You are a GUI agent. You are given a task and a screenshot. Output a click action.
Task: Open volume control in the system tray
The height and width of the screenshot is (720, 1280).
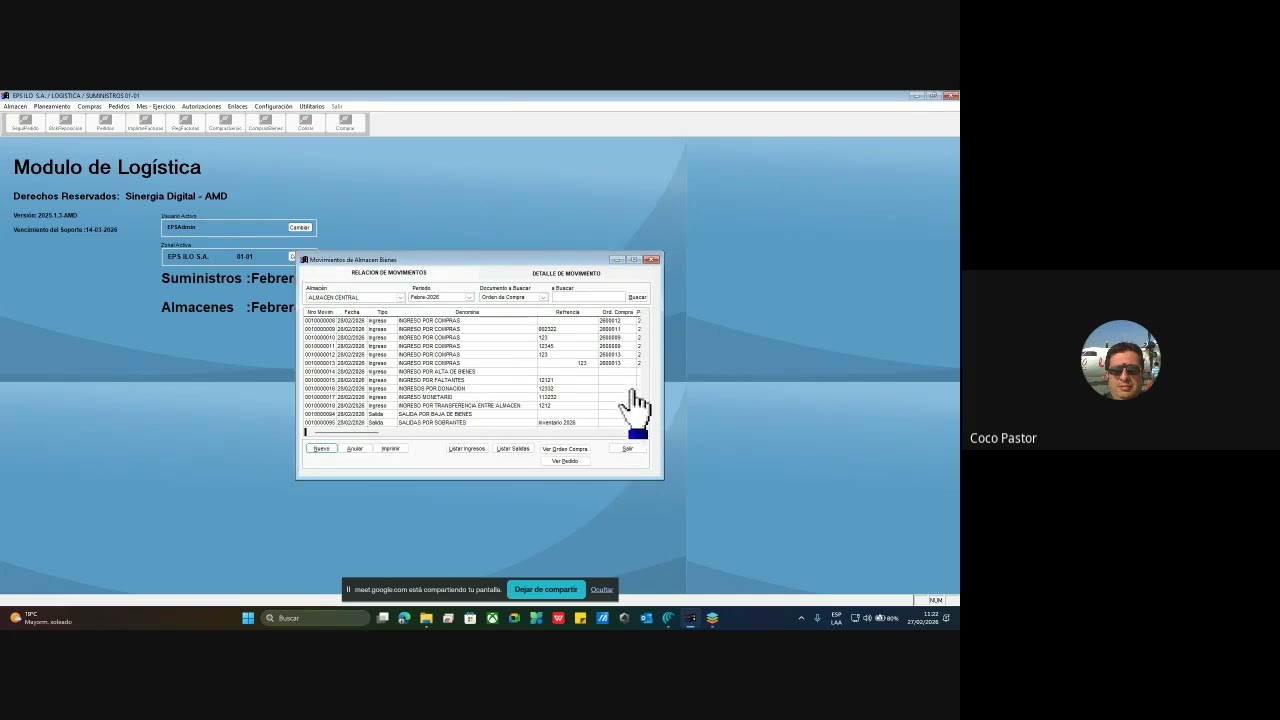867,618
